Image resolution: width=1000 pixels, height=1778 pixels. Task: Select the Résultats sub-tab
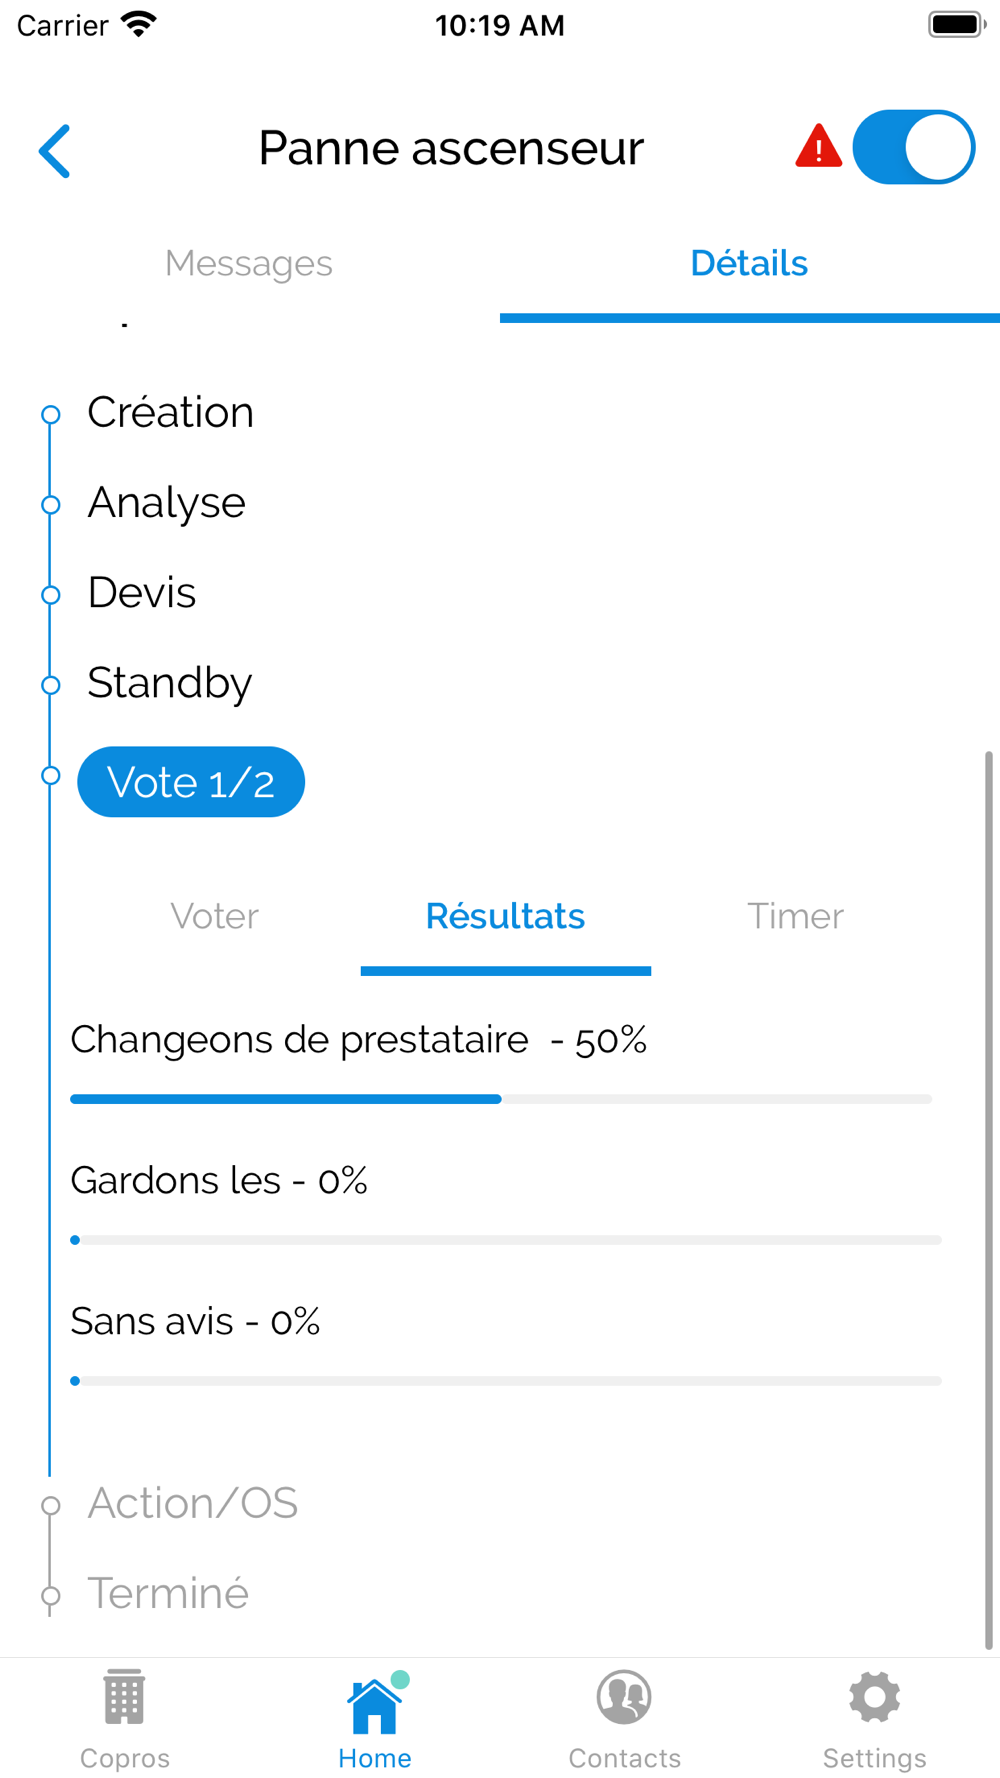(505, 916)
